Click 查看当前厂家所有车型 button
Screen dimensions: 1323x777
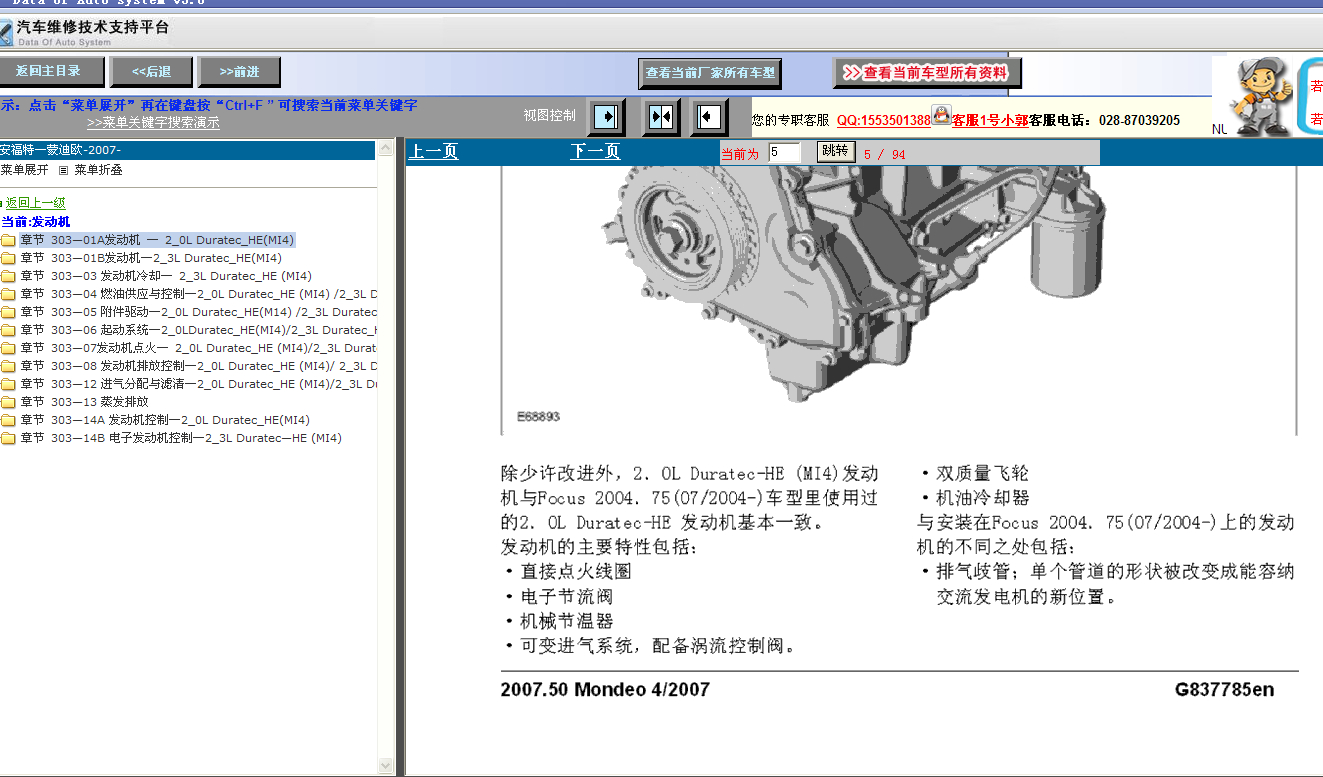710,73
